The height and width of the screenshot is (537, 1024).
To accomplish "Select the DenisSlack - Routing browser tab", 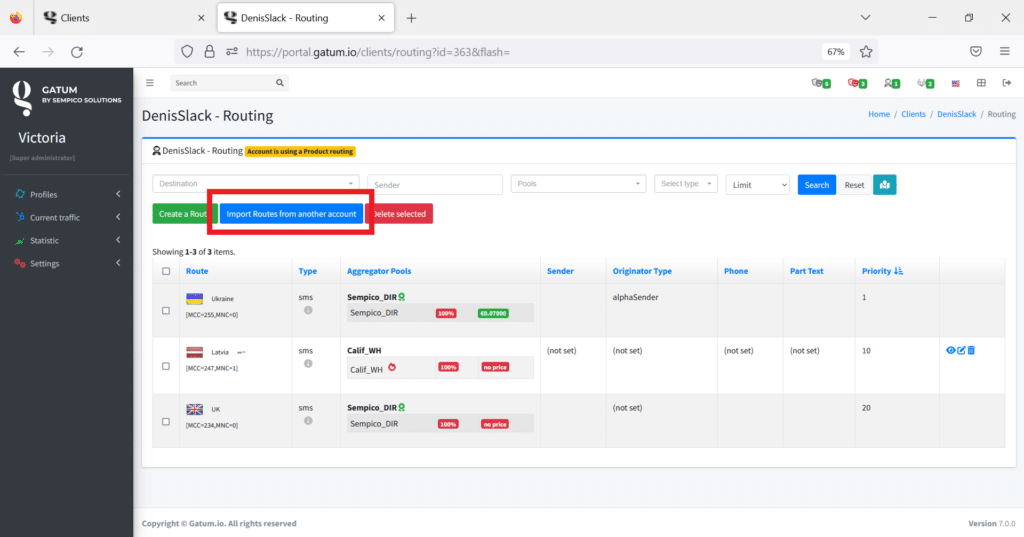I will [306, 18].
